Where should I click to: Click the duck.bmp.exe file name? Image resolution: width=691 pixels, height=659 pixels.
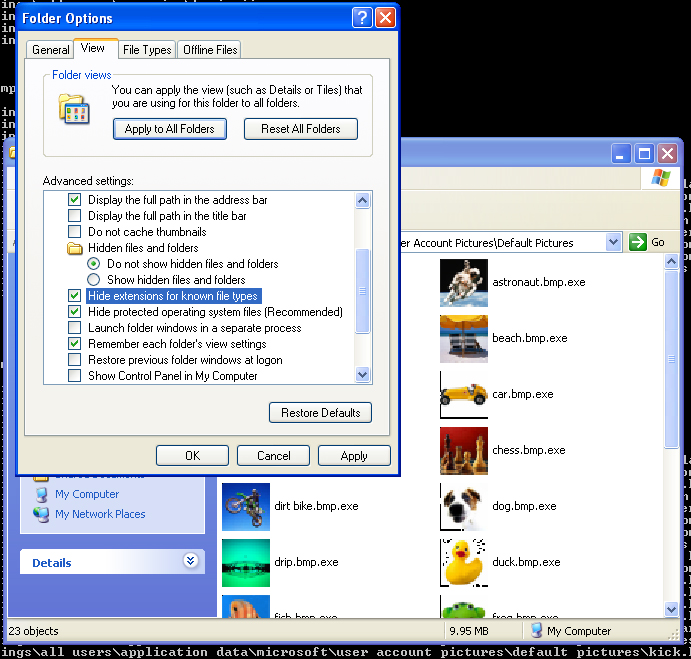coord(526,562)
